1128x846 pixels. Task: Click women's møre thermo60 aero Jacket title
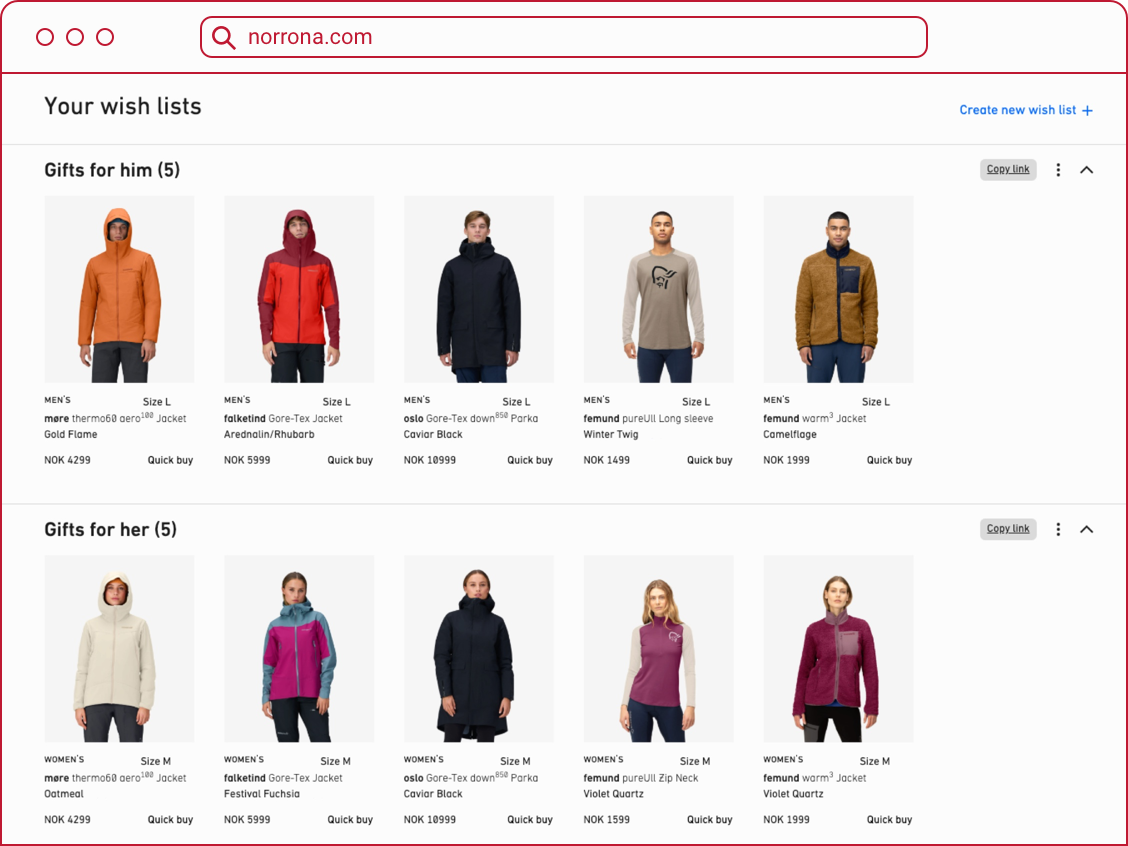(x=115, y=778)
